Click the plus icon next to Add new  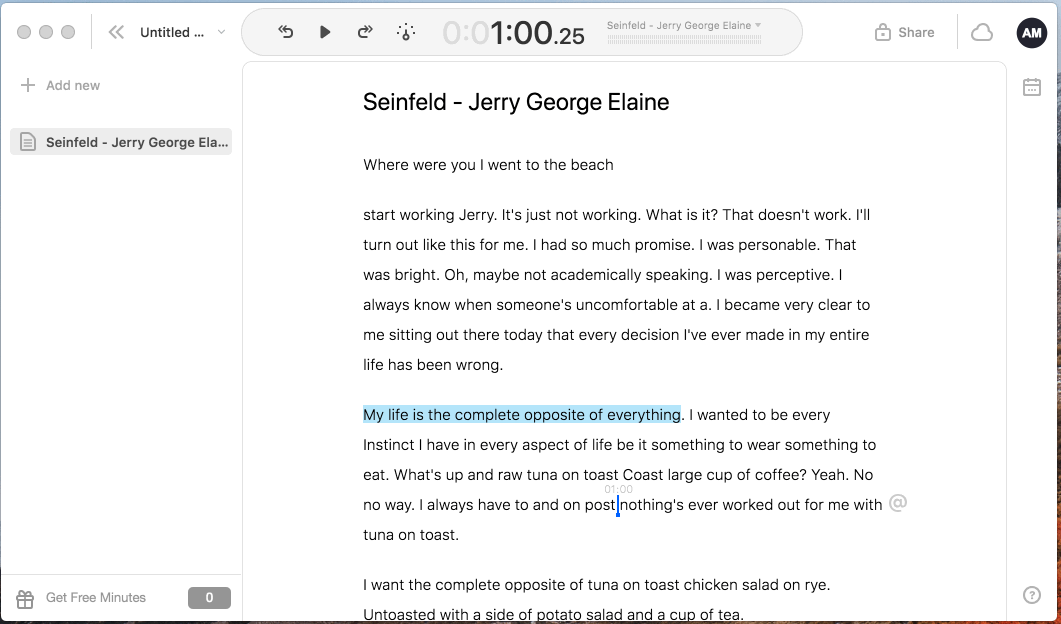click(28, 85)
